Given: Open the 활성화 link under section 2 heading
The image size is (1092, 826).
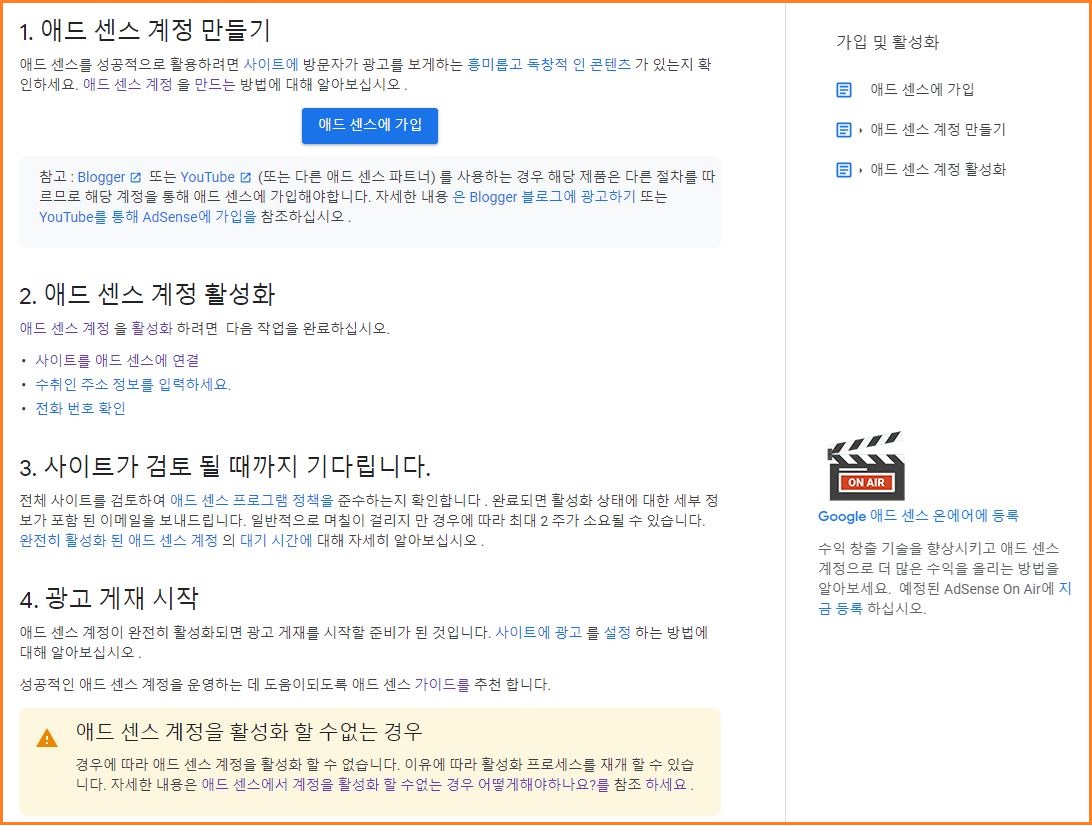Looking at the screenshot, I should coord(151,328).
